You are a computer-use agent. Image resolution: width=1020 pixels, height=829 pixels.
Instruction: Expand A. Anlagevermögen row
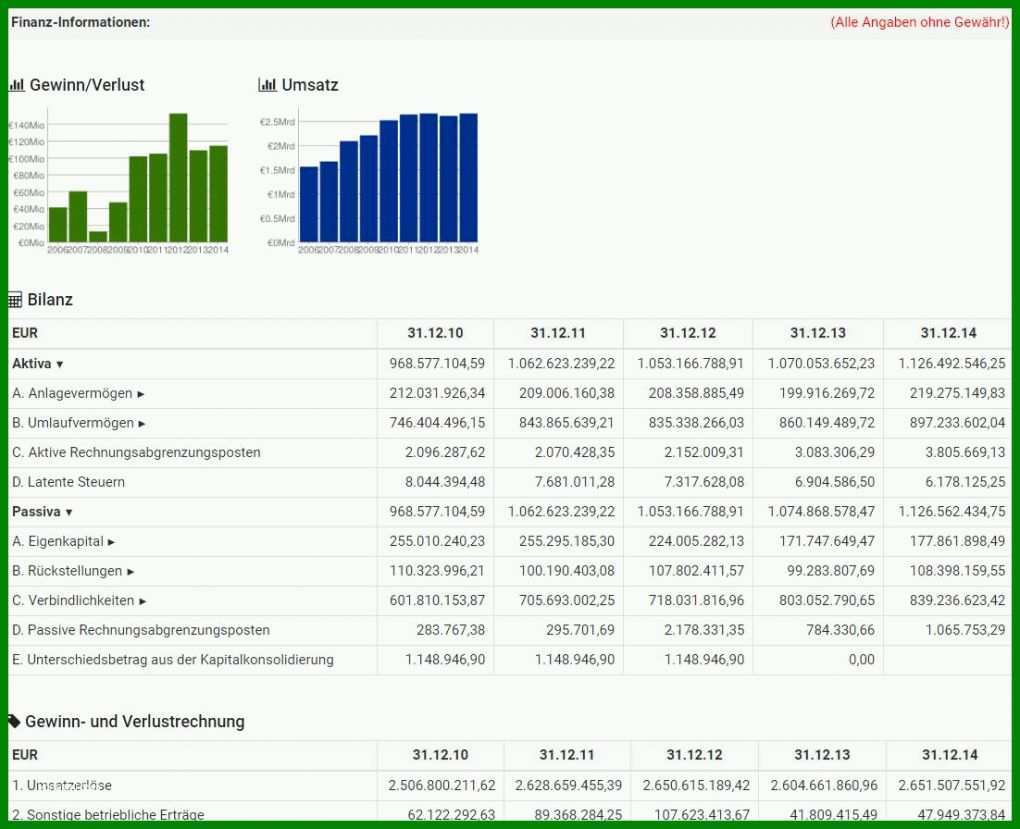pyautogui.click(x=141, y=394)
